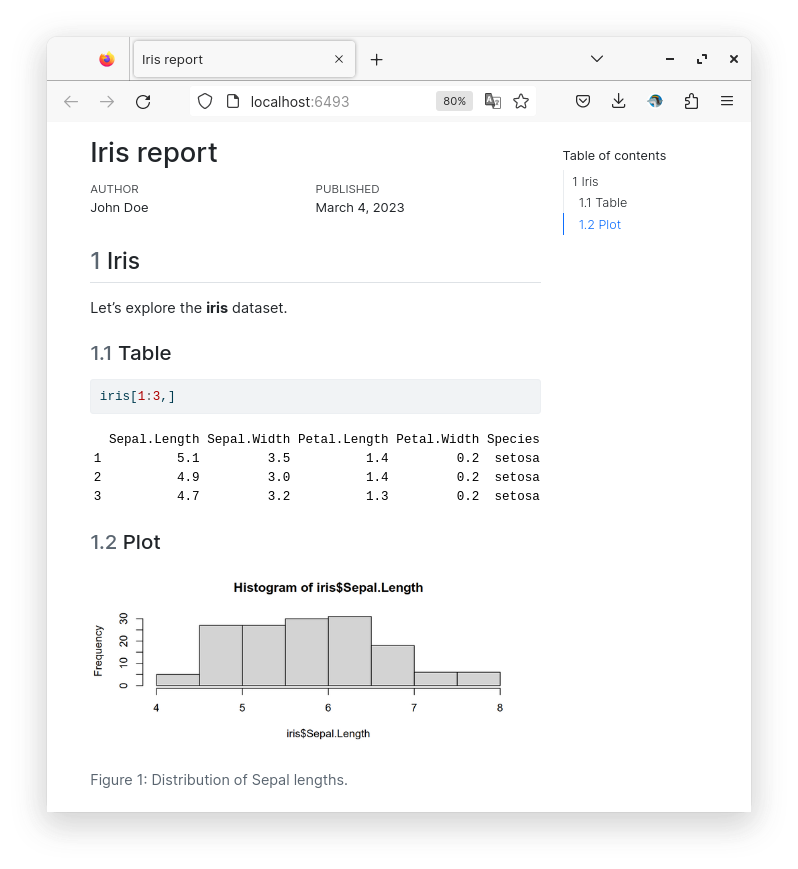The width and height of the screenshot is (798, 869).
Task: Click the translate page icon
Action: click(x=493, y=101)
